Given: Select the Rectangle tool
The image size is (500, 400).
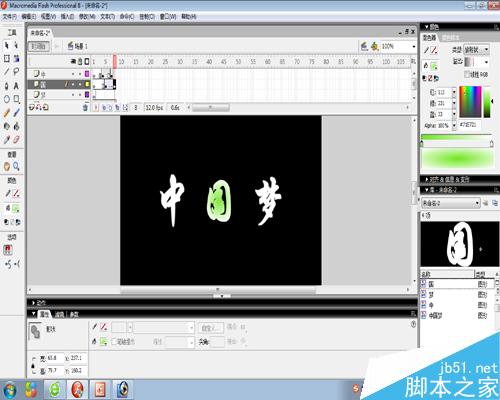Looking at the screenshot, I should click(x=16, y=99).
